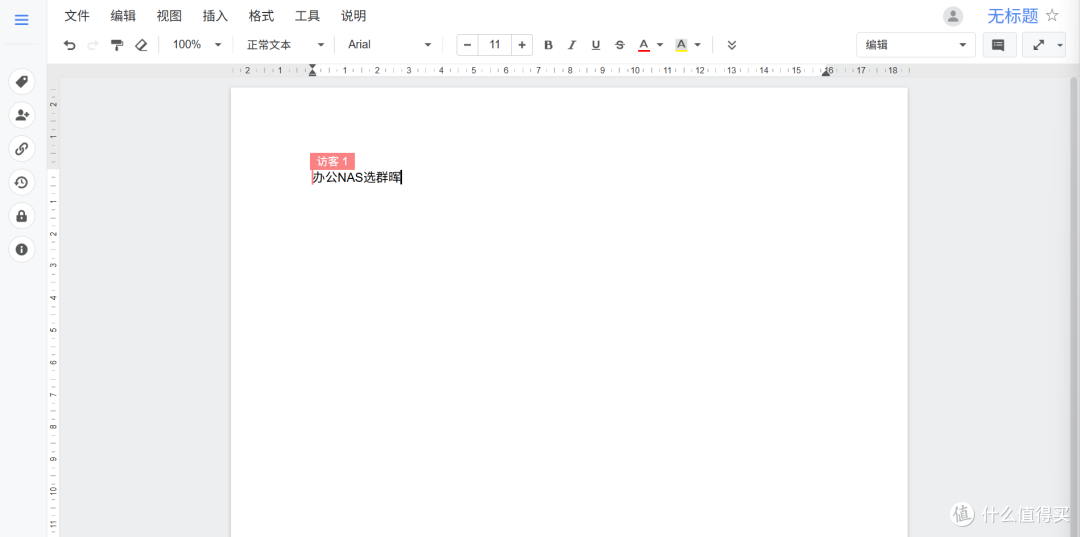1080x537 pixels.
Task: Click the add person share icon
Action: click(x=21, y=115)
